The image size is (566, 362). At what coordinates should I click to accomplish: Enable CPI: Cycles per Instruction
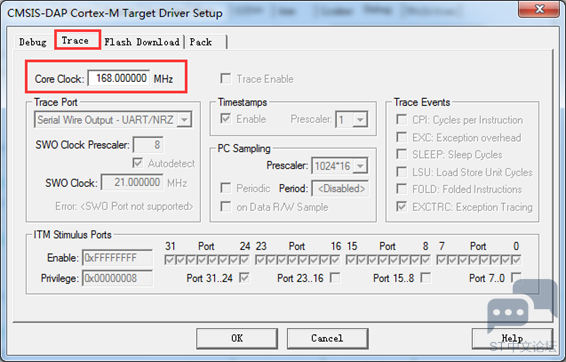pyautogui.click(x=402, y=119)
